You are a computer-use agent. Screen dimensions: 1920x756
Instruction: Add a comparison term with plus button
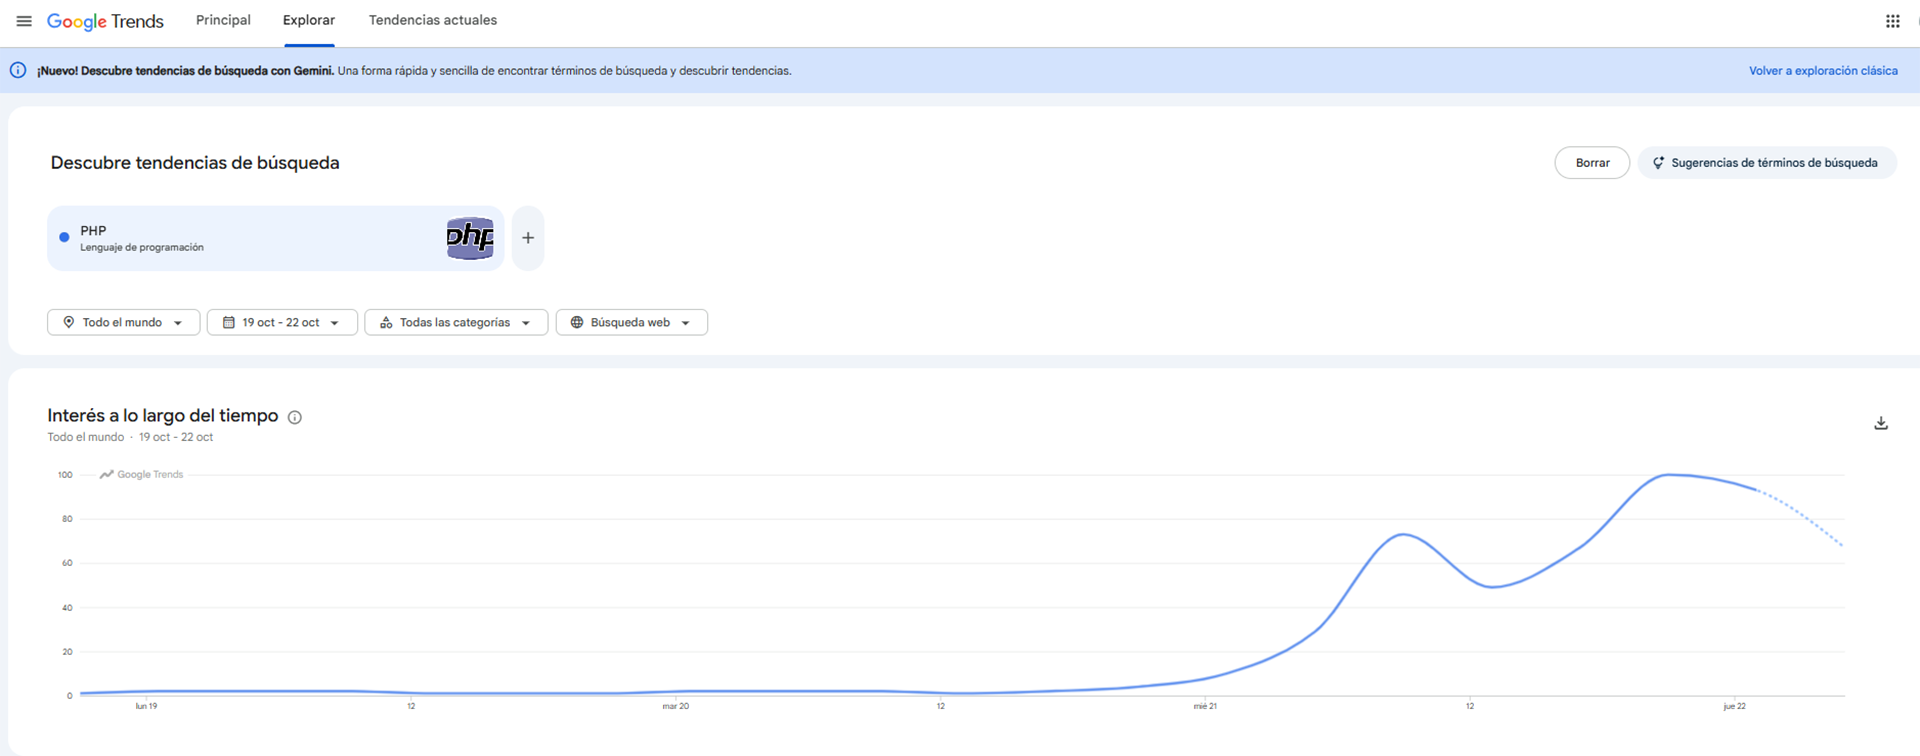pyautogui.click(x=528, y=238)
